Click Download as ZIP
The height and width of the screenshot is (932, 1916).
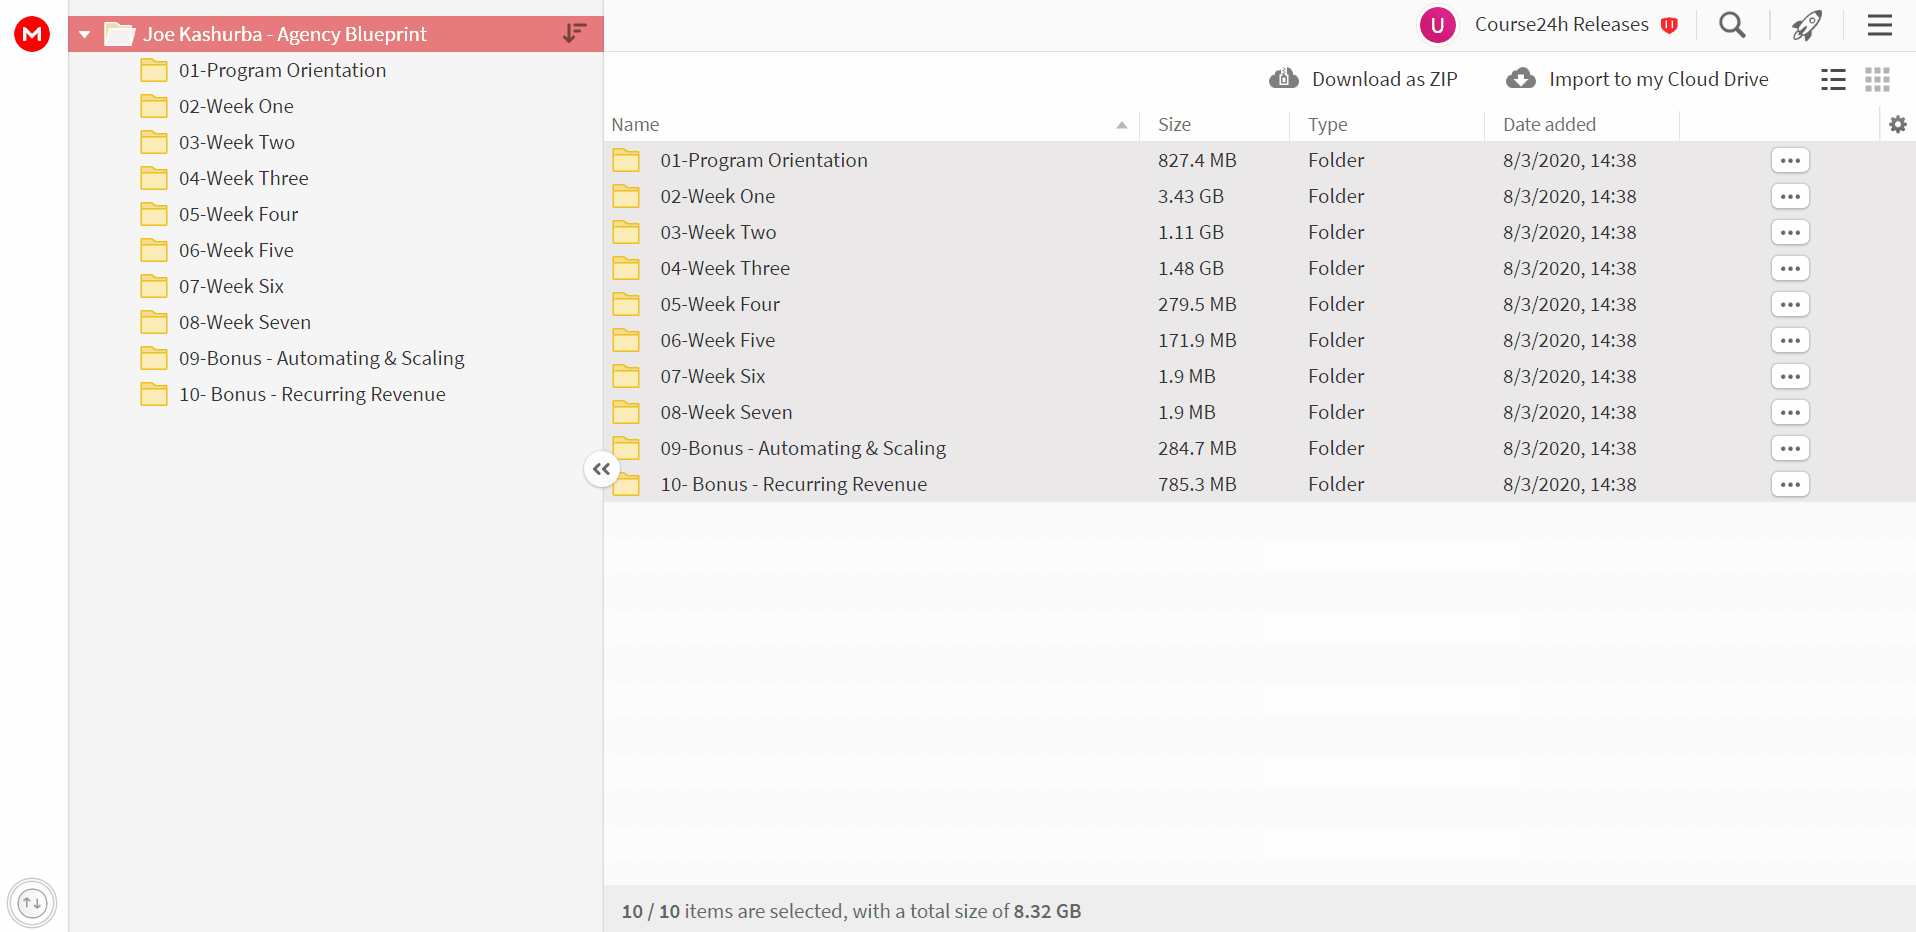tap(1363, 79)
